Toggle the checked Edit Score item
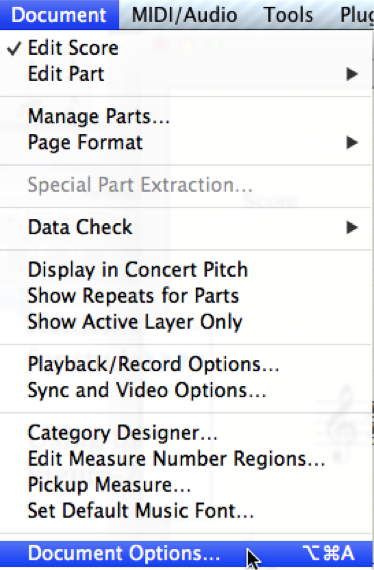Viewport: 374px width, 570px height. click(186, 48)
